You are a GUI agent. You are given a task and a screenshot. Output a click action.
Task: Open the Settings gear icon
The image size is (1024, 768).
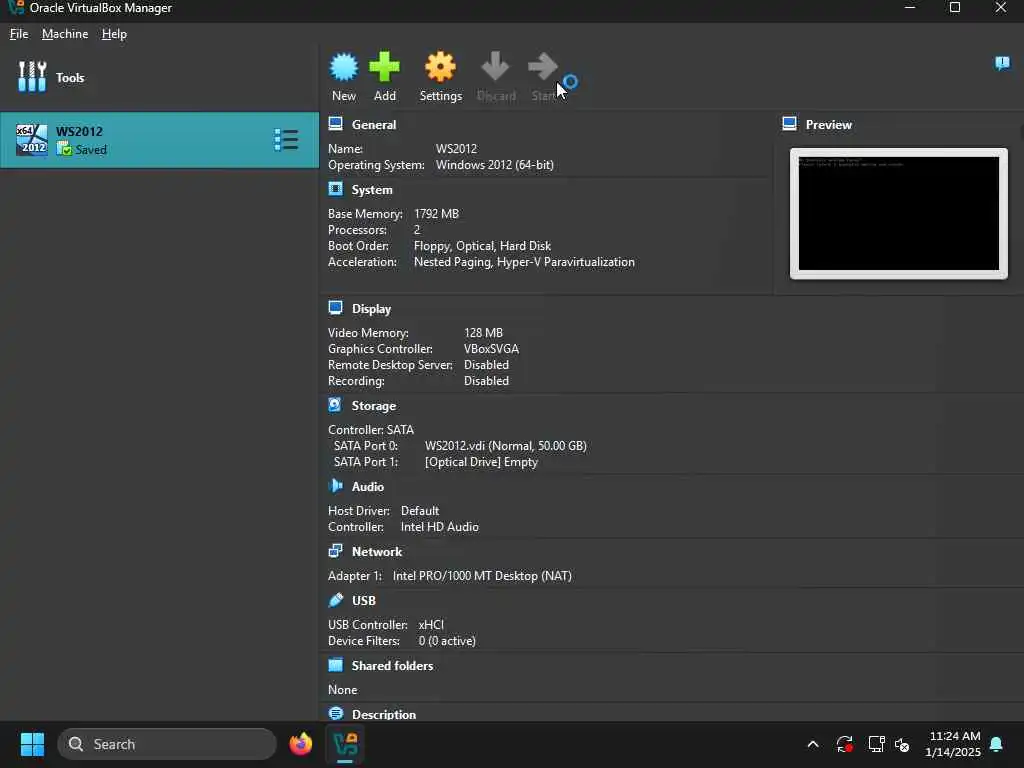tap(440, 67)
